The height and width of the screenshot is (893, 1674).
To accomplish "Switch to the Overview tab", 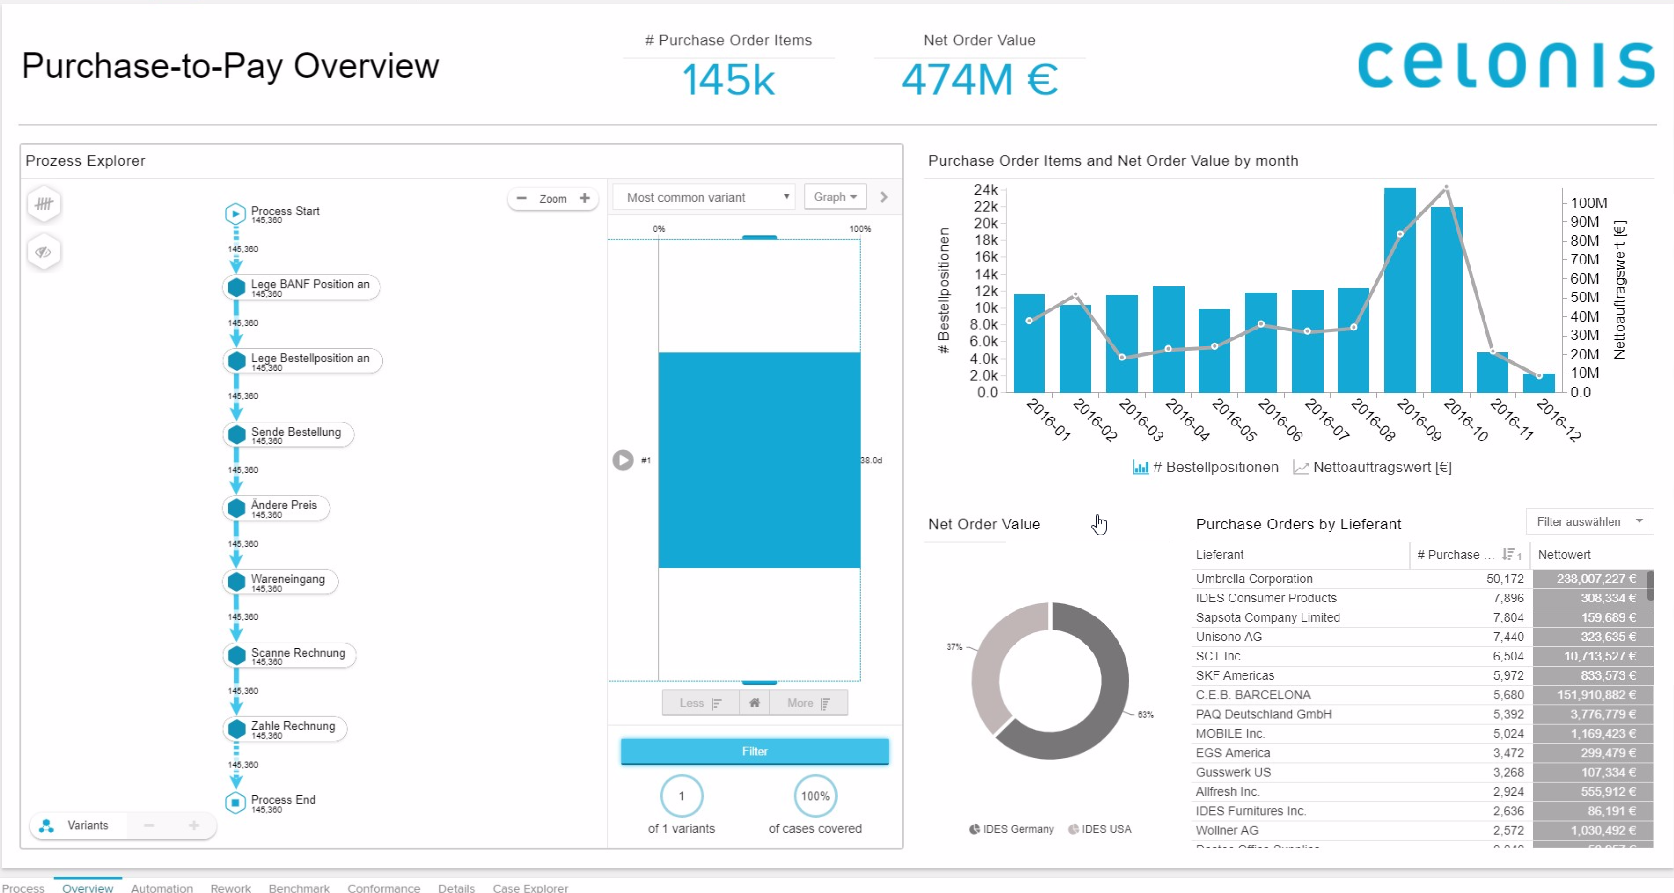I will pos(88,888).
